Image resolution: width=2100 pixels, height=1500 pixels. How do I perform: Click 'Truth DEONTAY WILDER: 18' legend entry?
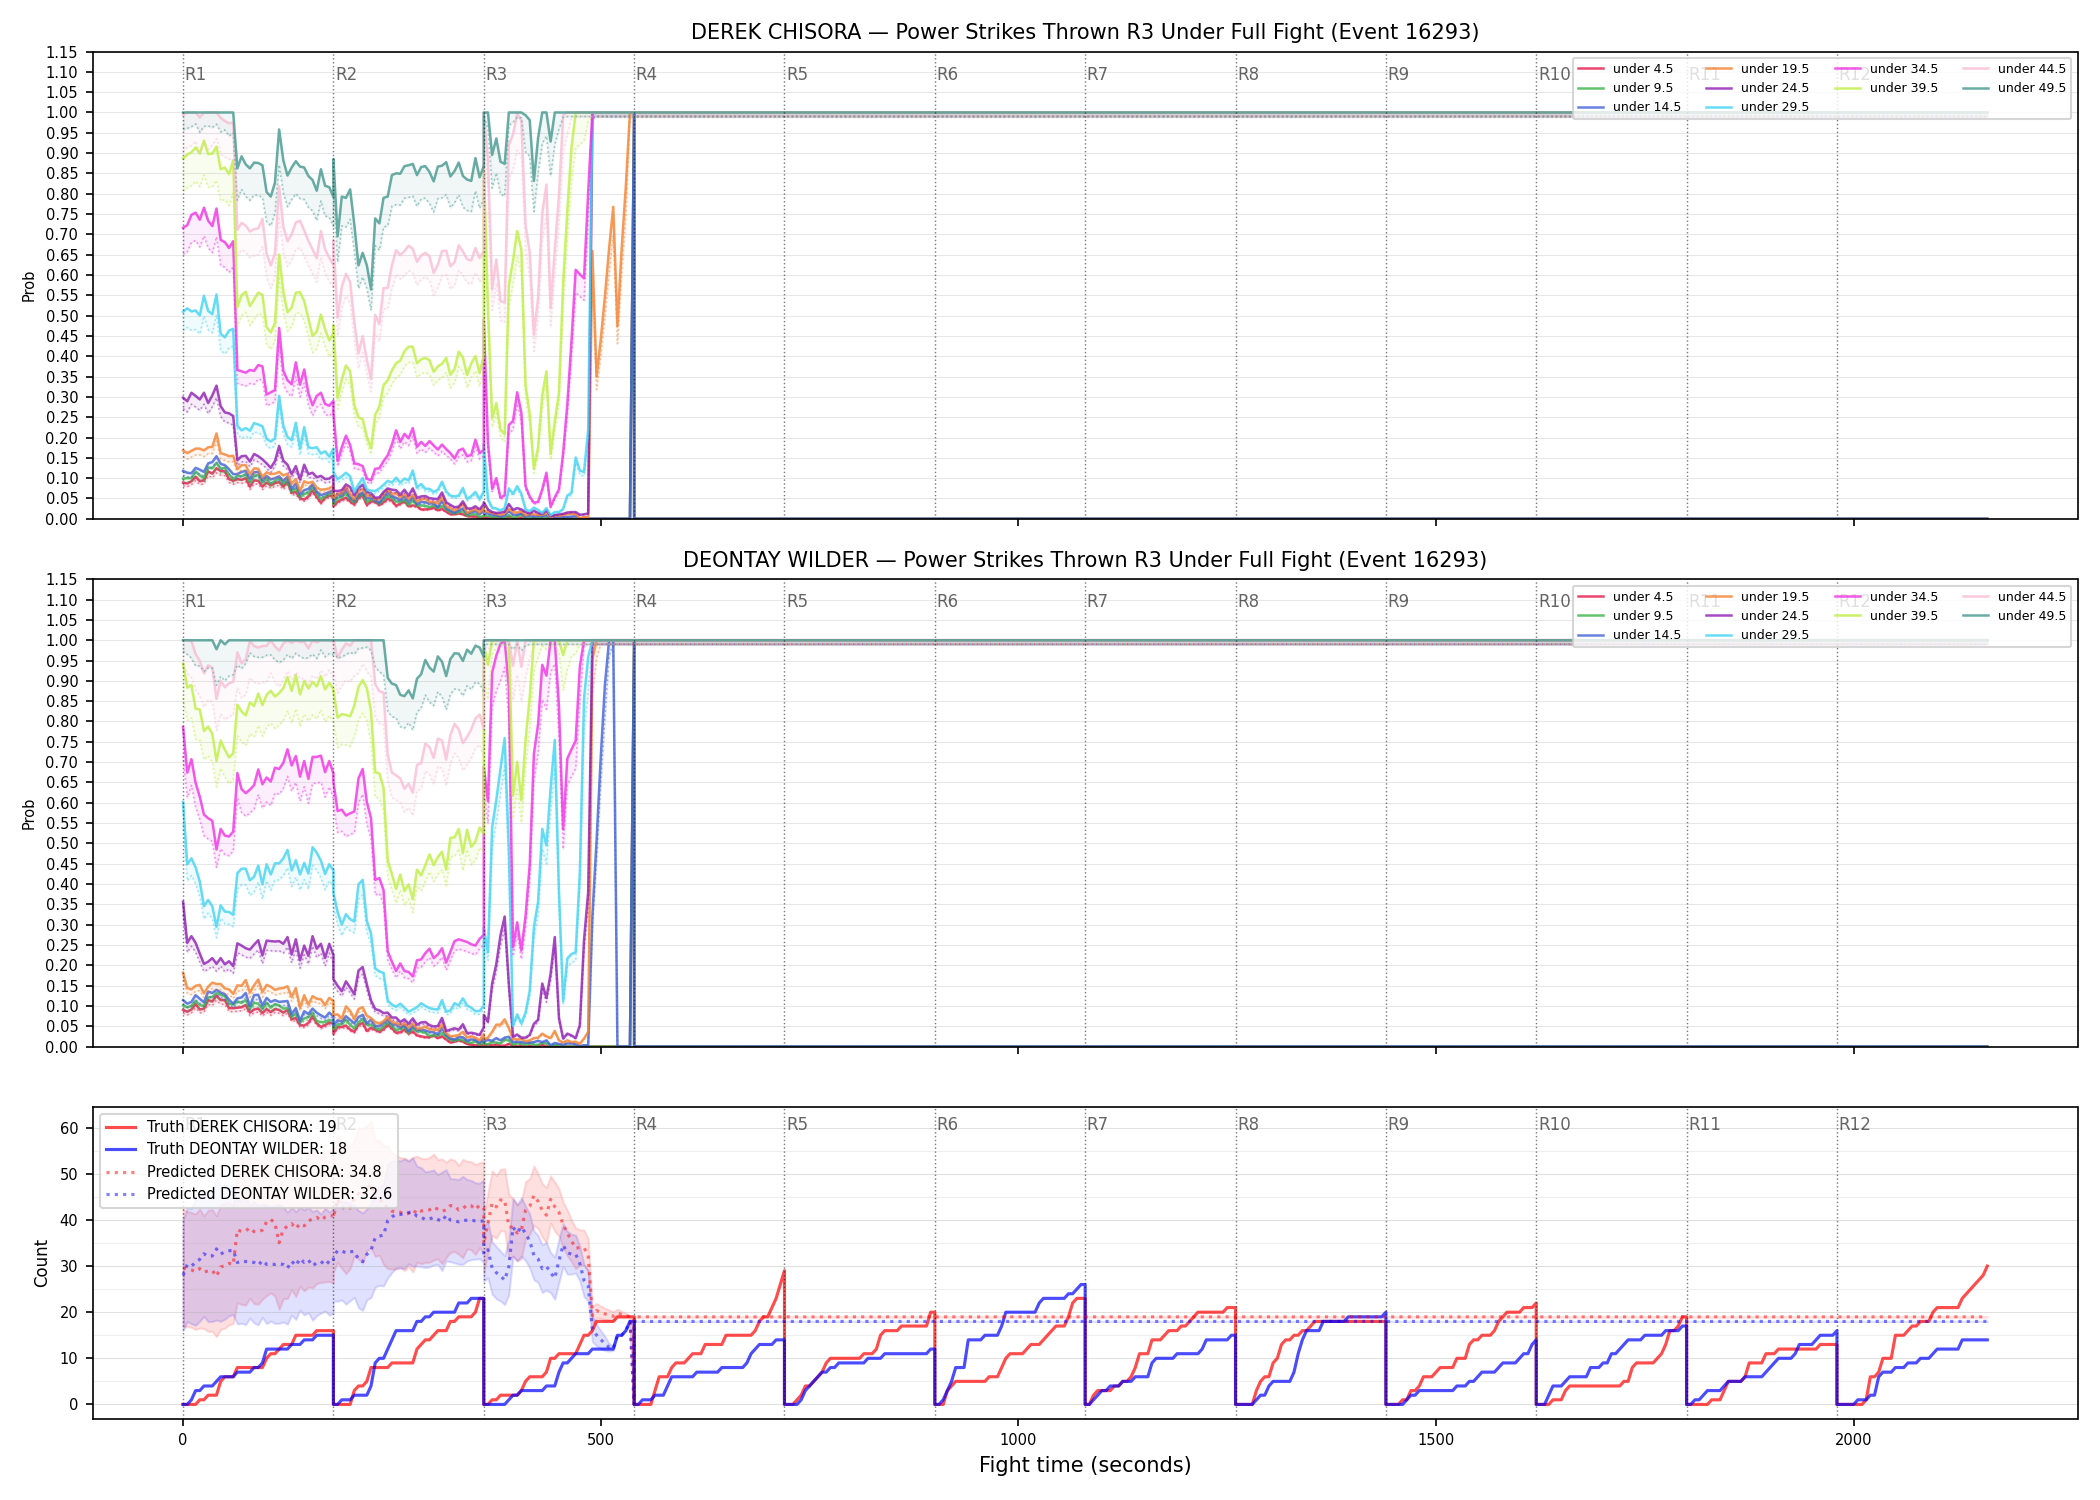coord(226,1149)
